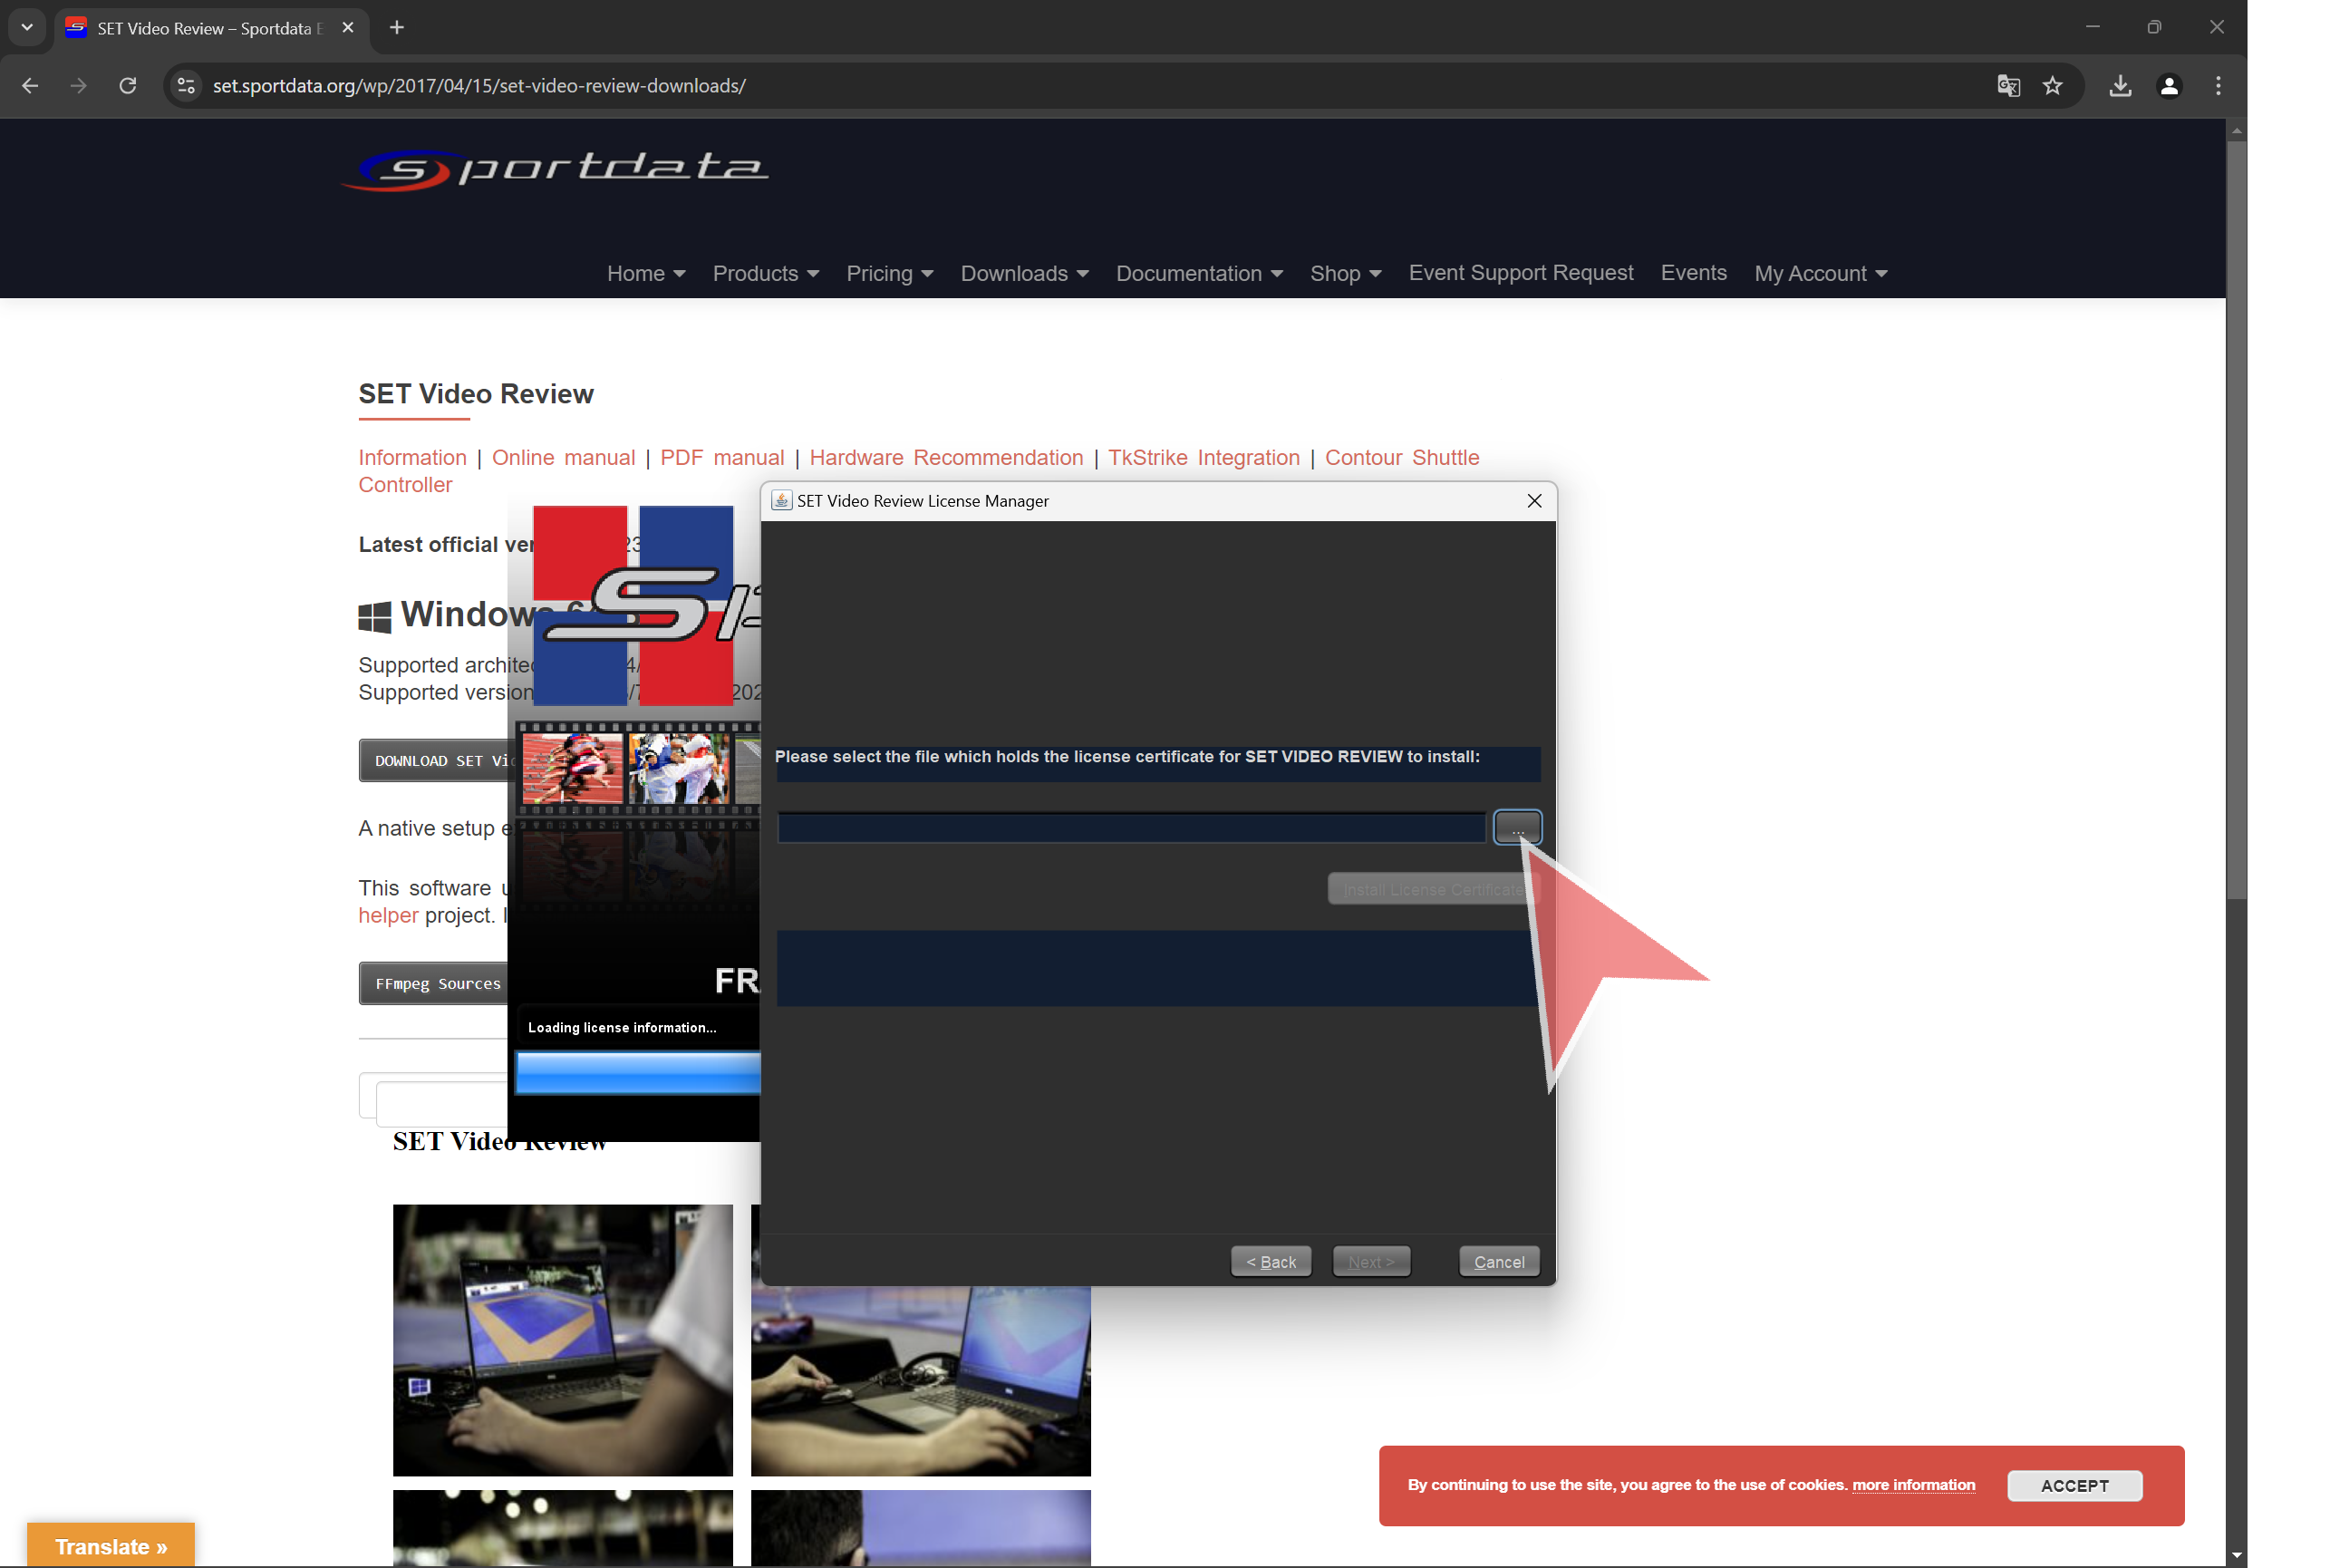
Task: Expand the Products menu
Action: click(766, 273)
